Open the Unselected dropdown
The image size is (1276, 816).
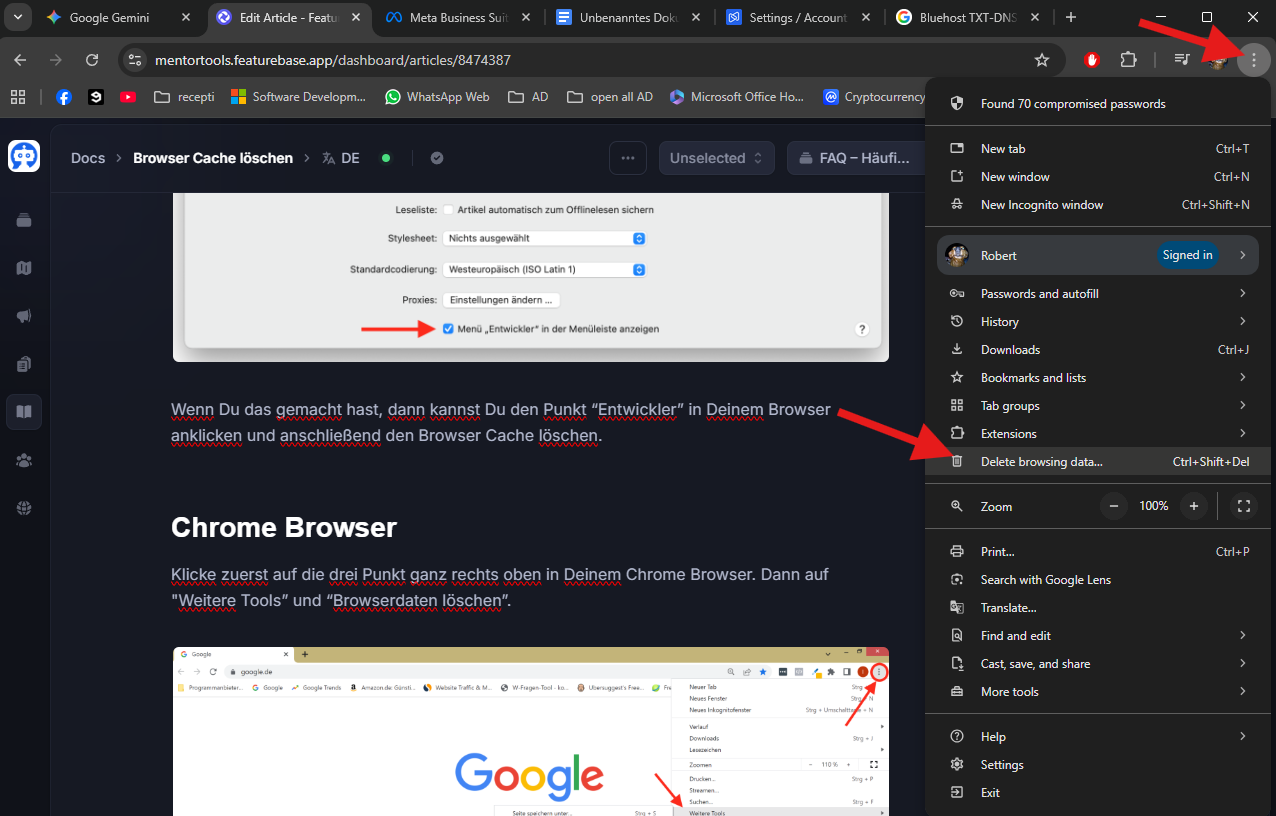tap(716, 158)
